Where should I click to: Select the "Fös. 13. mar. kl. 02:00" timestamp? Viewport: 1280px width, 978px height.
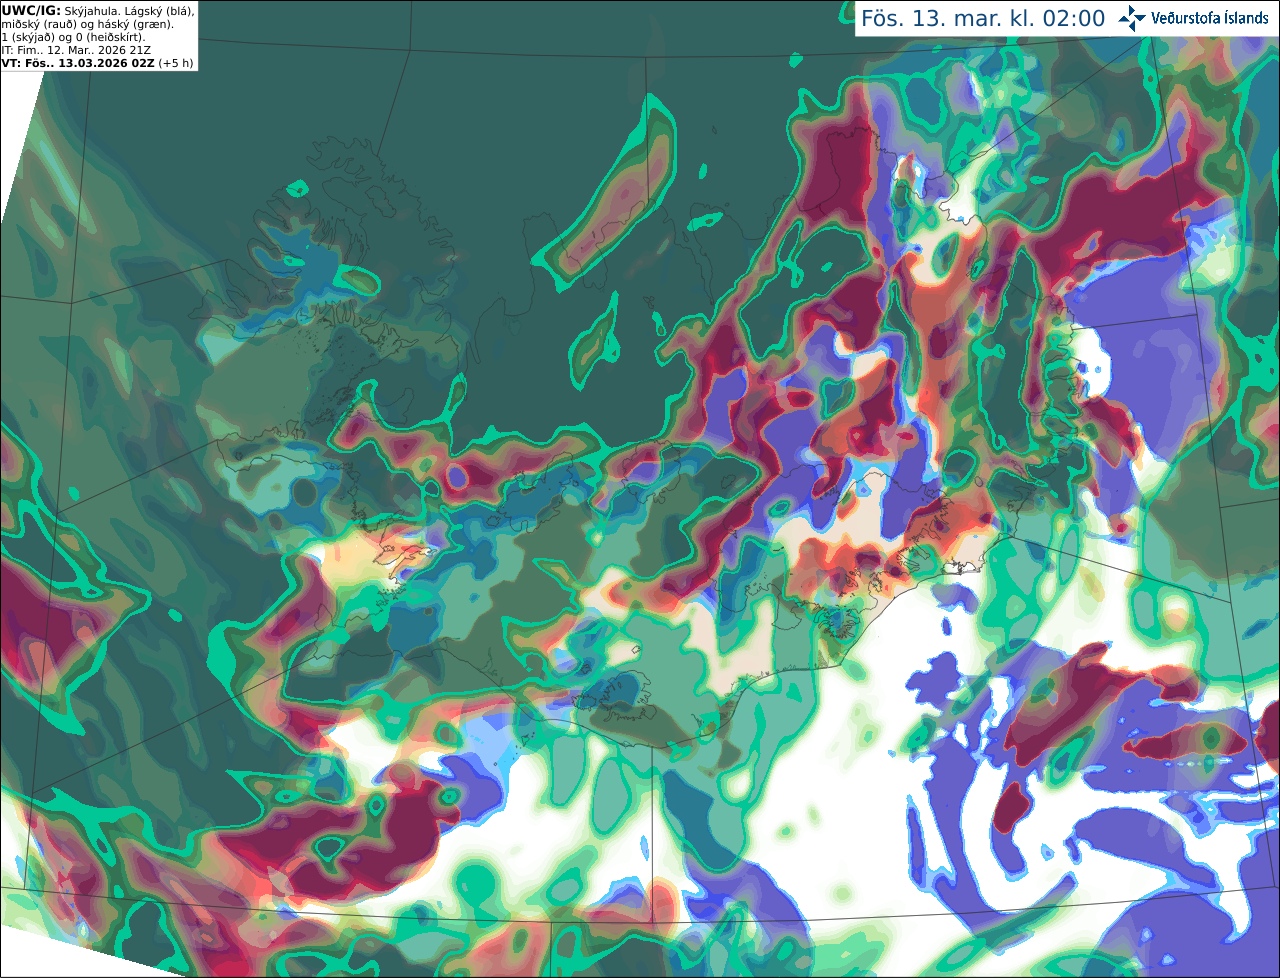[x=983, y=19]
